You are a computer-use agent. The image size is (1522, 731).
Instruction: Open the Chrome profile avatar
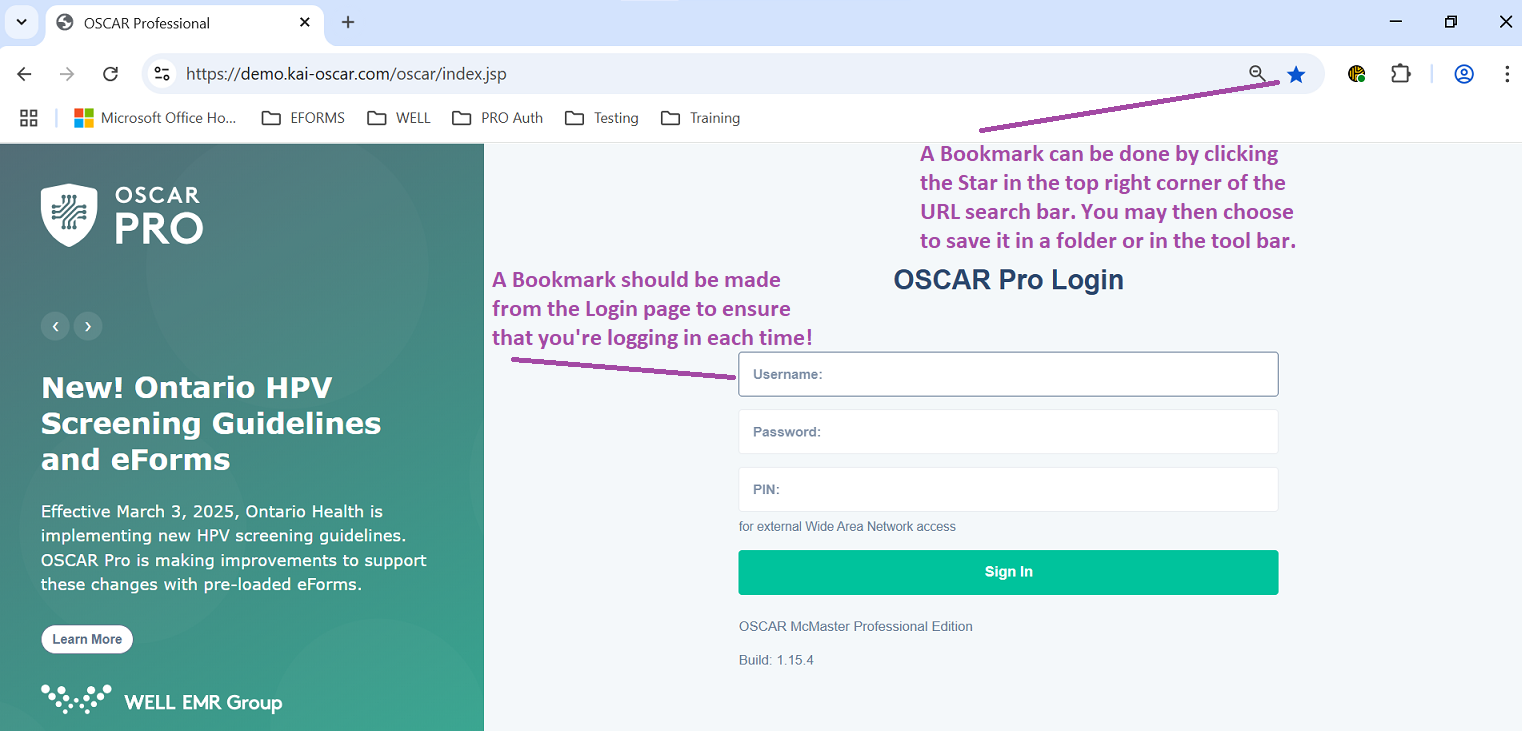pyautogui.click(x=1464, y=74)
